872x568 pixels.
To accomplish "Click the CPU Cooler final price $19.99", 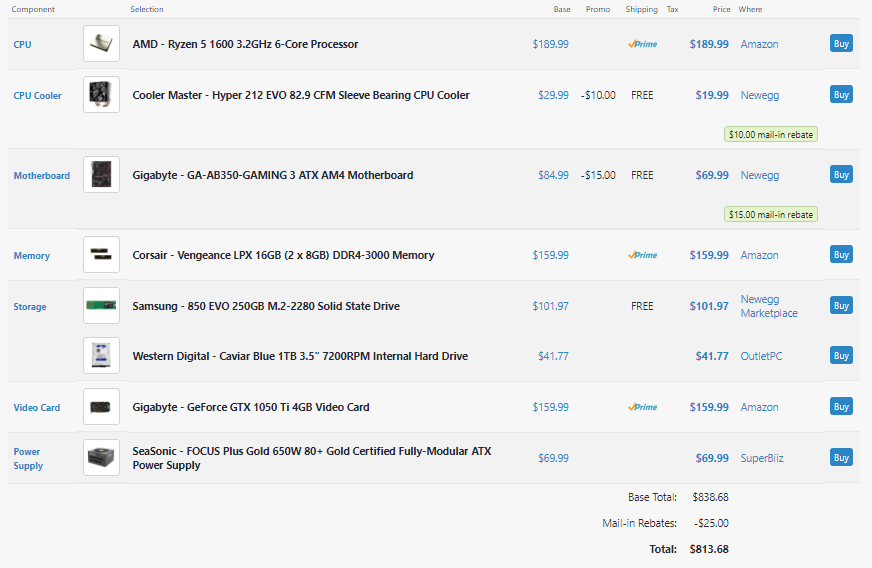I will (712, 96).
